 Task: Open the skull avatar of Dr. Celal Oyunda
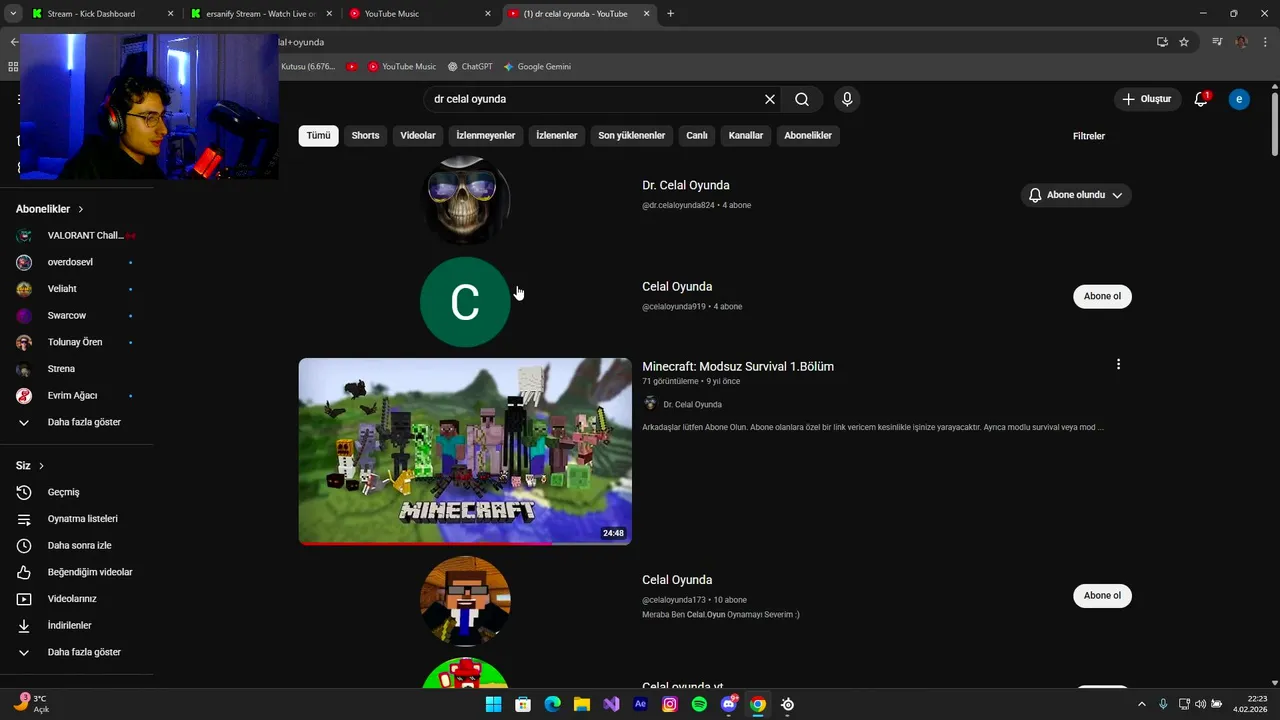click(465, 200)
